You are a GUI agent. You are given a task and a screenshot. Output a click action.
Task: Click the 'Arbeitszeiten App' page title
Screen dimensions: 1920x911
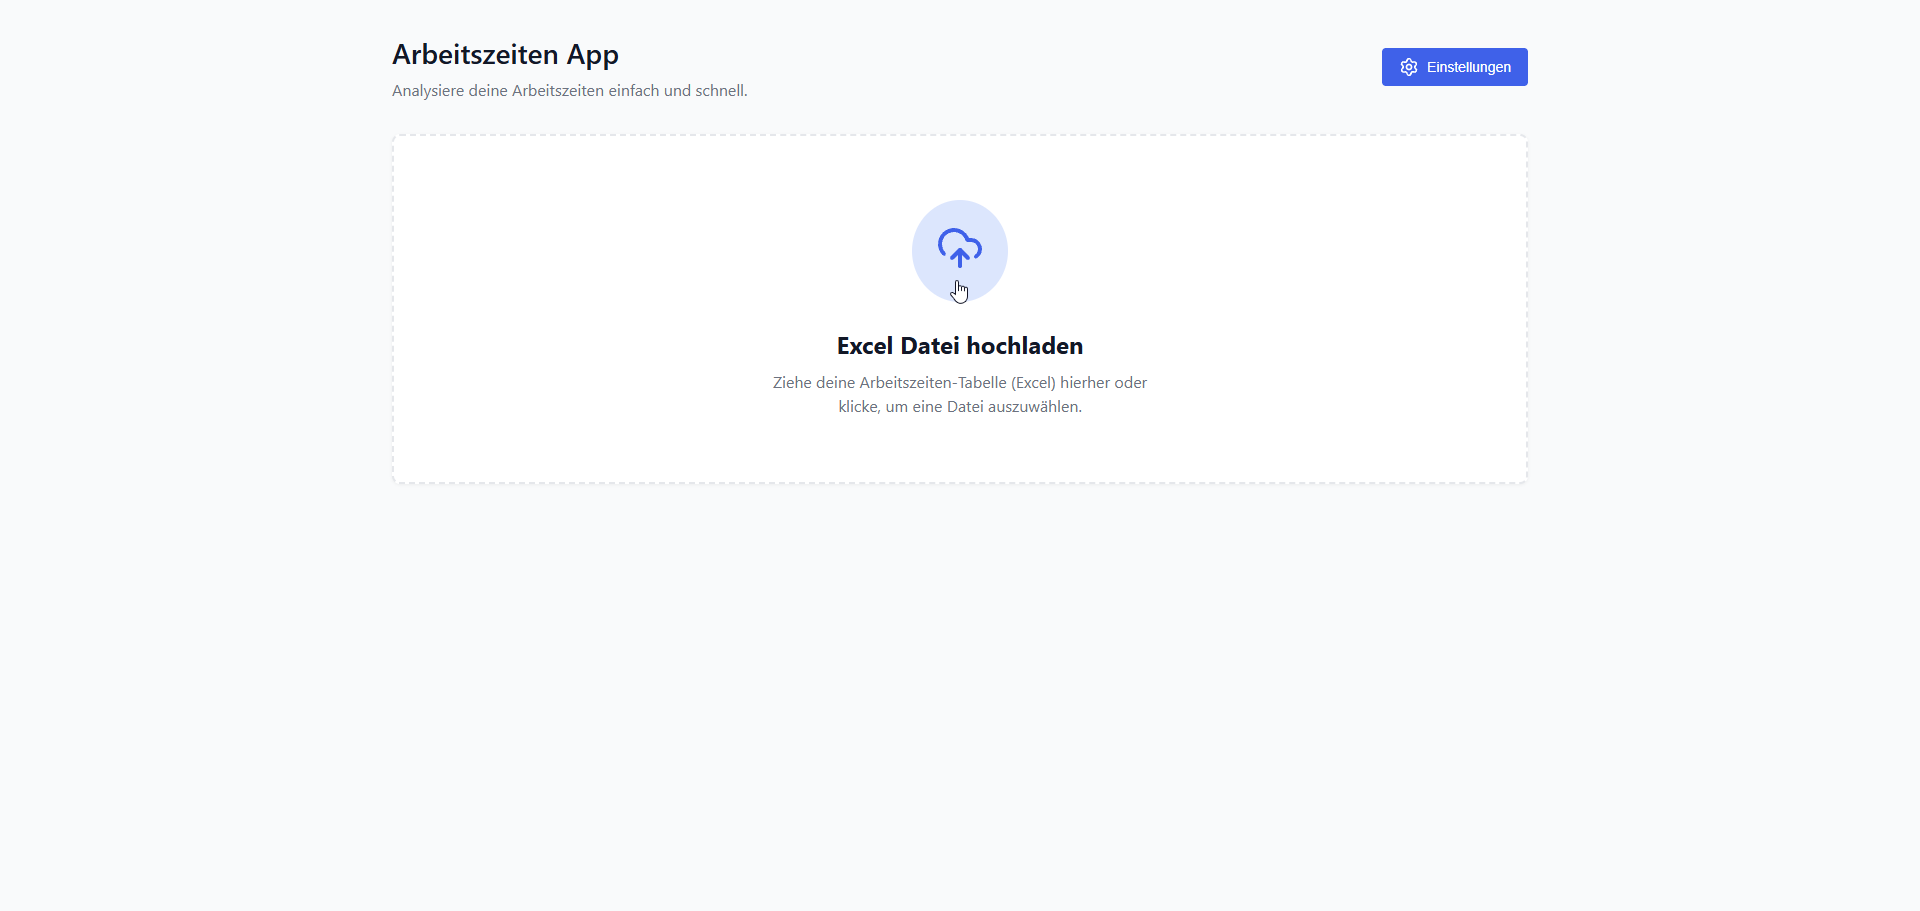coord(505,55)
